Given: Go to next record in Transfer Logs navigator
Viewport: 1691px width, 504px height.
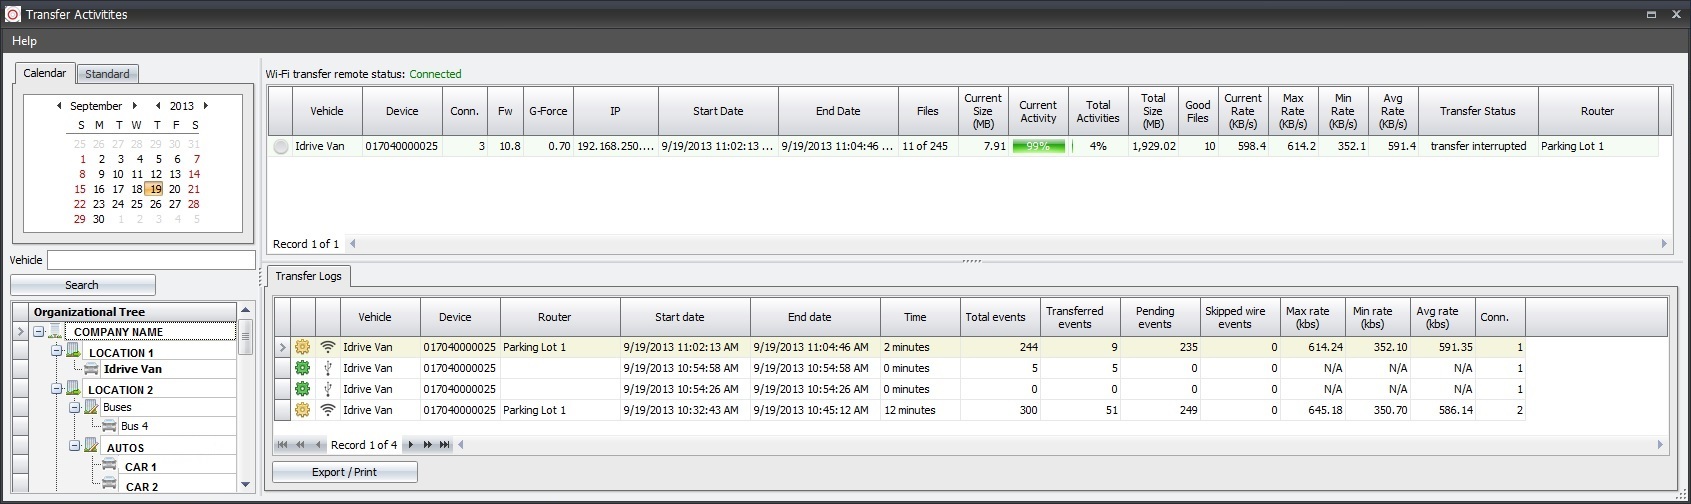Looking at the screenshot, I should point(409,445).
